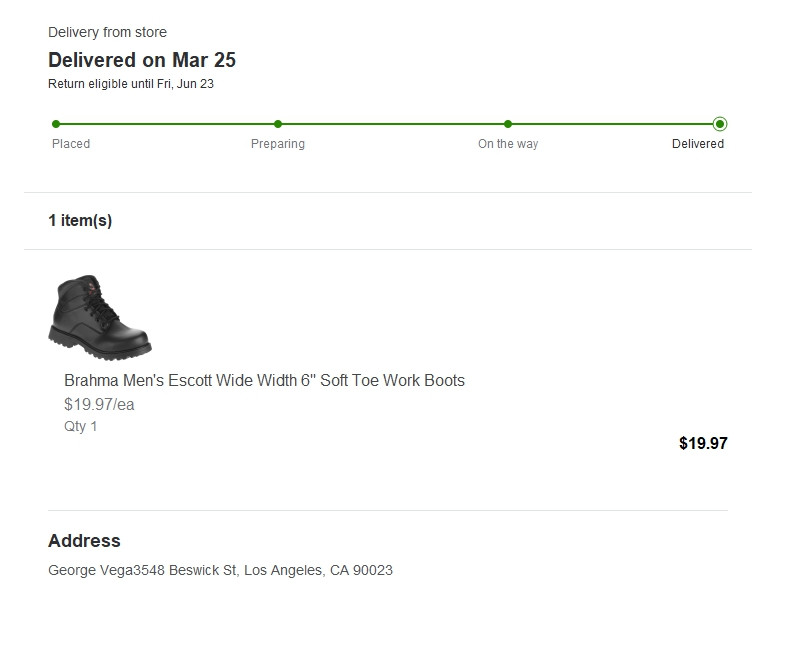
Task: Click the Preparing progress dot
Action: tap(278, 124)
